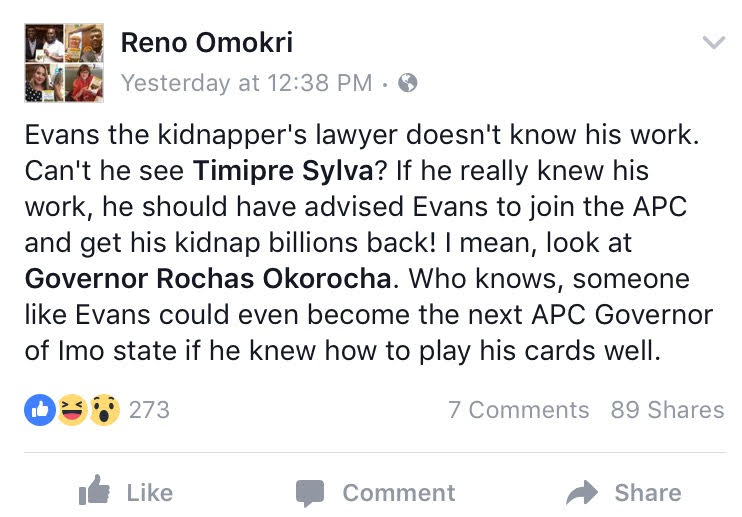Open the 7 Comments list

point(518,410)
